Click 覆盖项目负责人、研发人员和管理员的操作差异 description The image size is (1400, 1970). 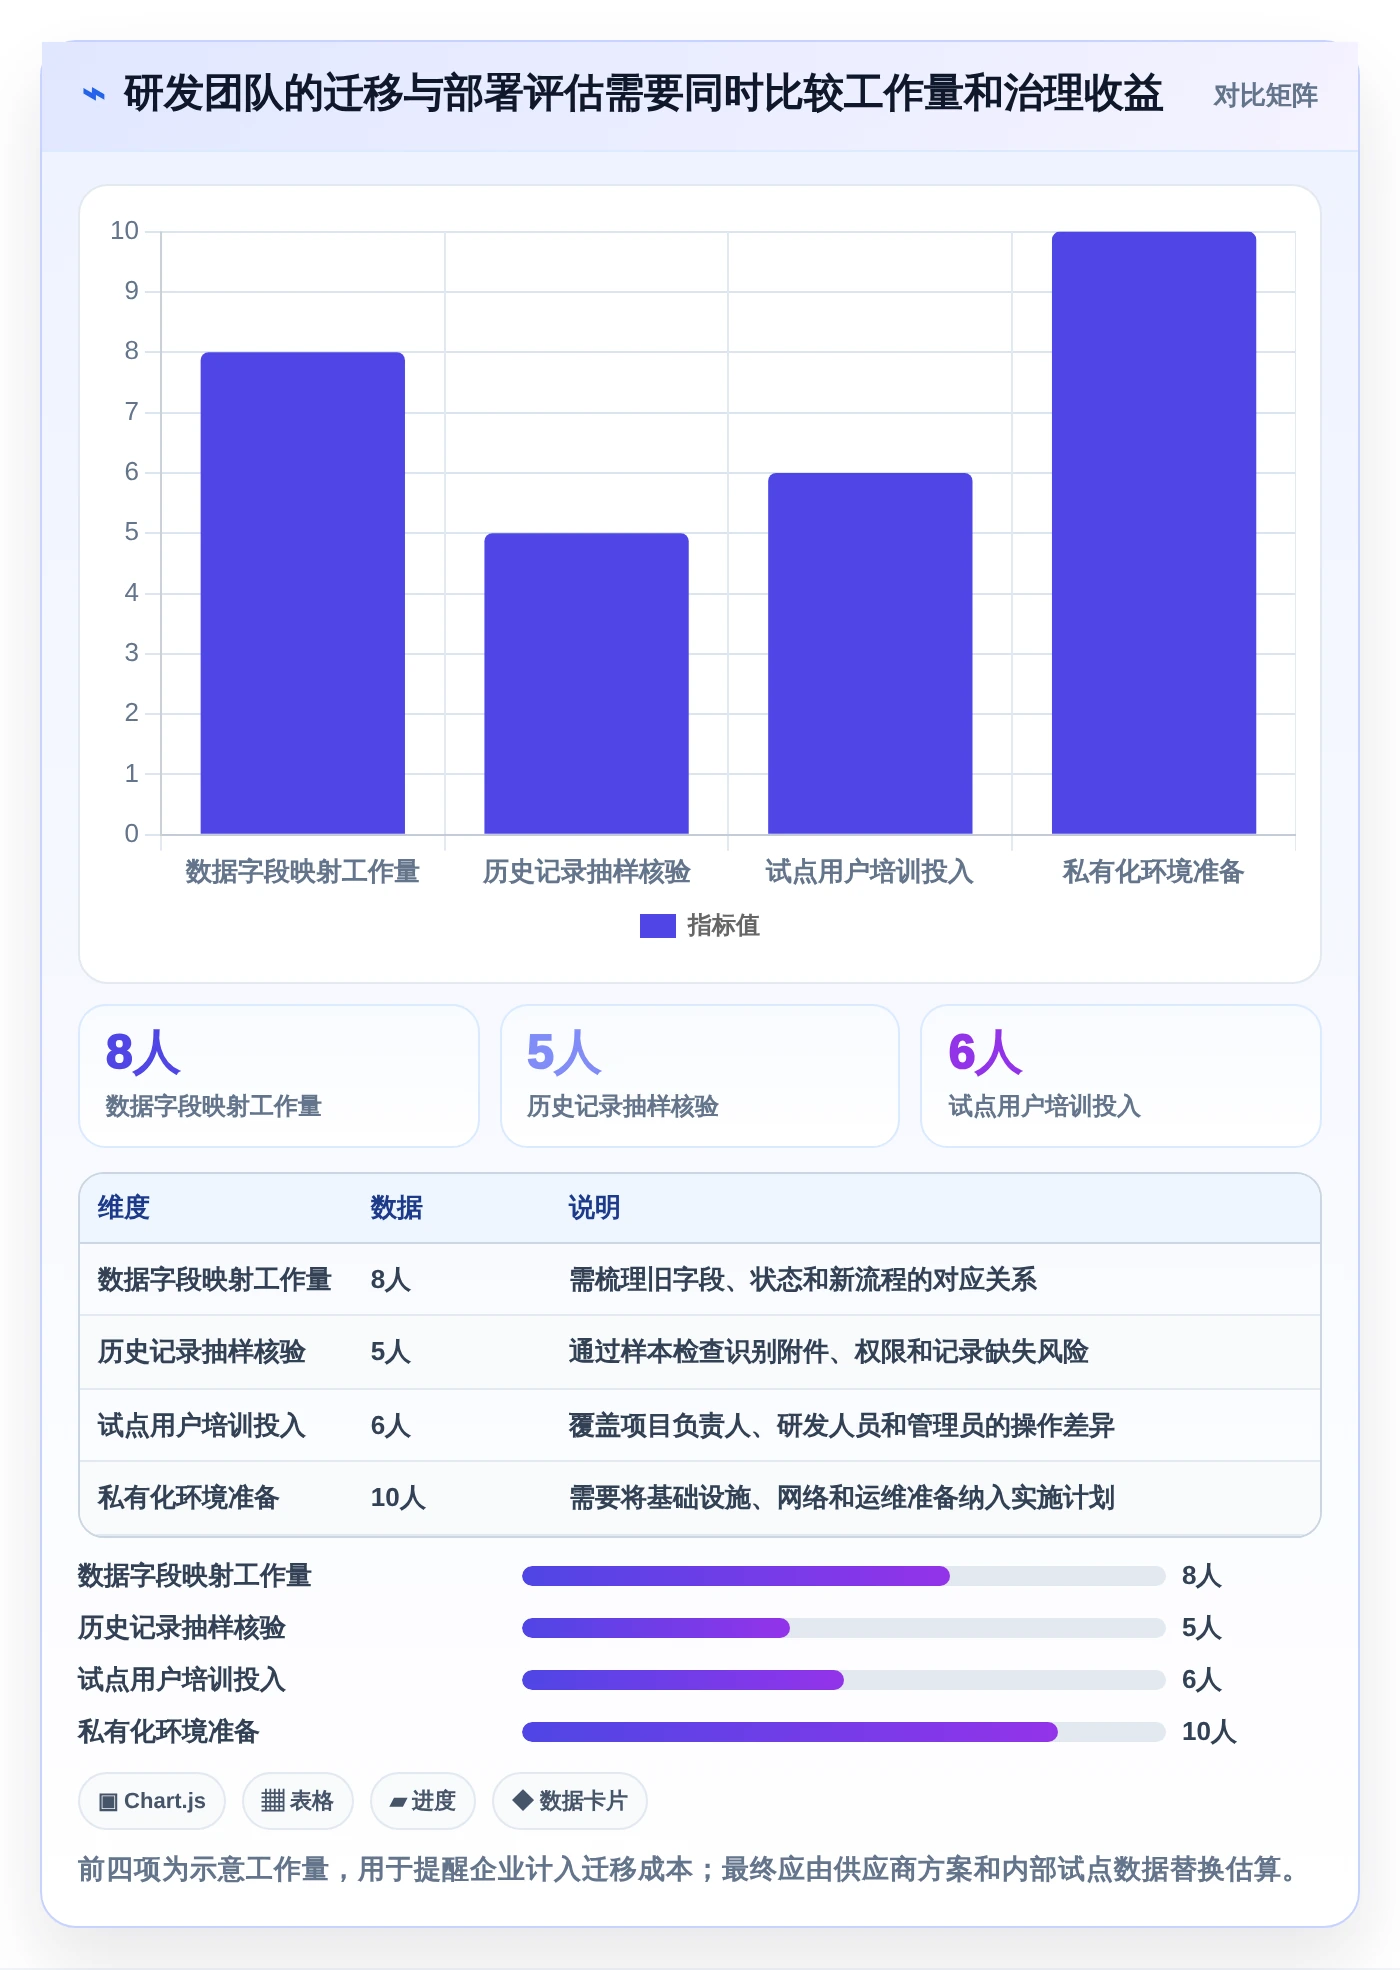(x=841, y=1426)
